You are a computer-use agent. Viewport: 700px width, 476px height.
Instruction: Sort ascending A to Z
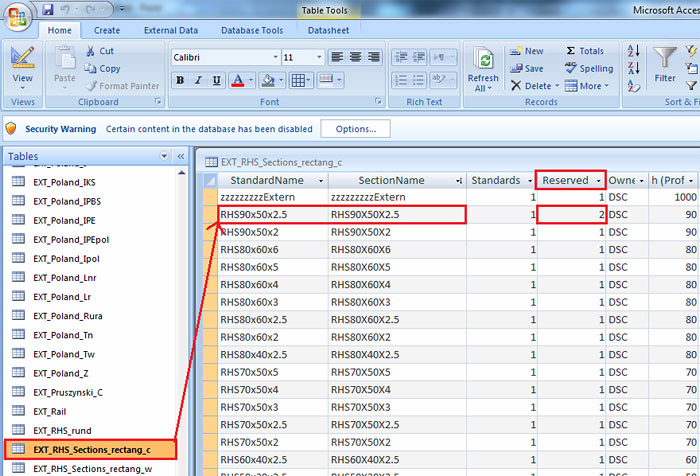(634, 51)
